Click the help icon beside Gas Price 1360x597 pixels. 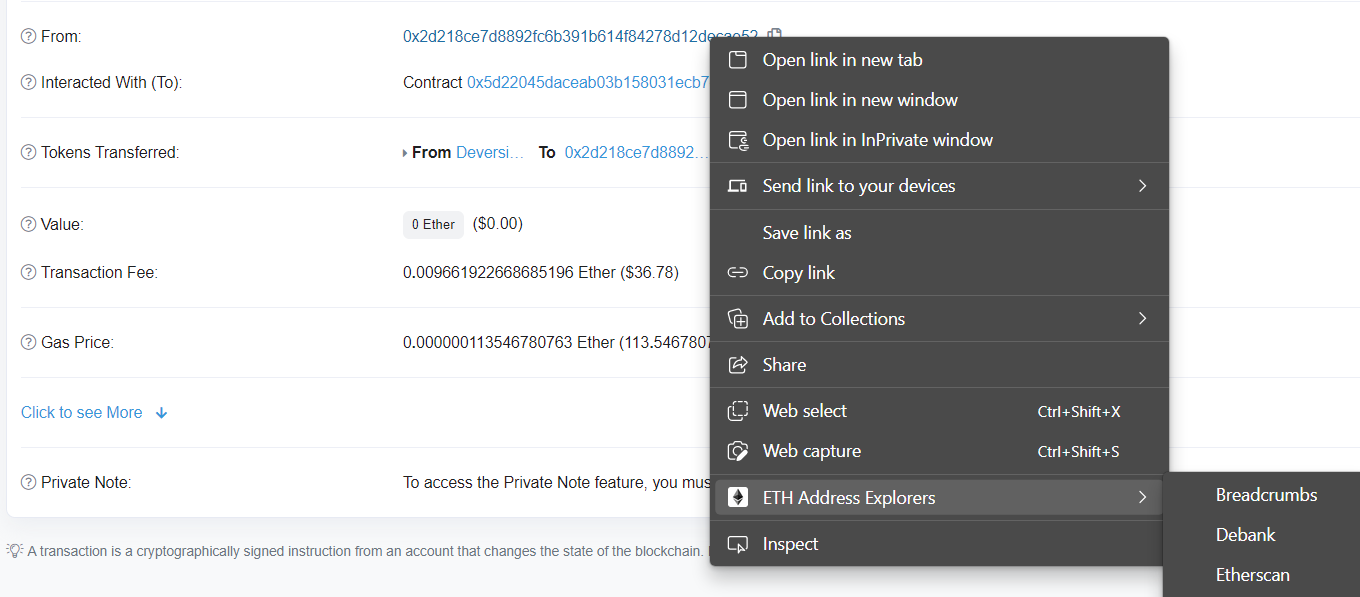pos(28,343)
